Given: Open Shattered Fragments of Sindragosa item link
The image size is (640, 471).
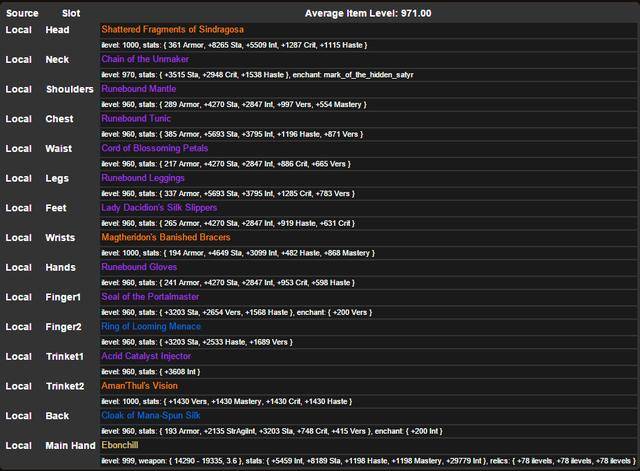Looking at the screenshot, I should pos(172,29).
